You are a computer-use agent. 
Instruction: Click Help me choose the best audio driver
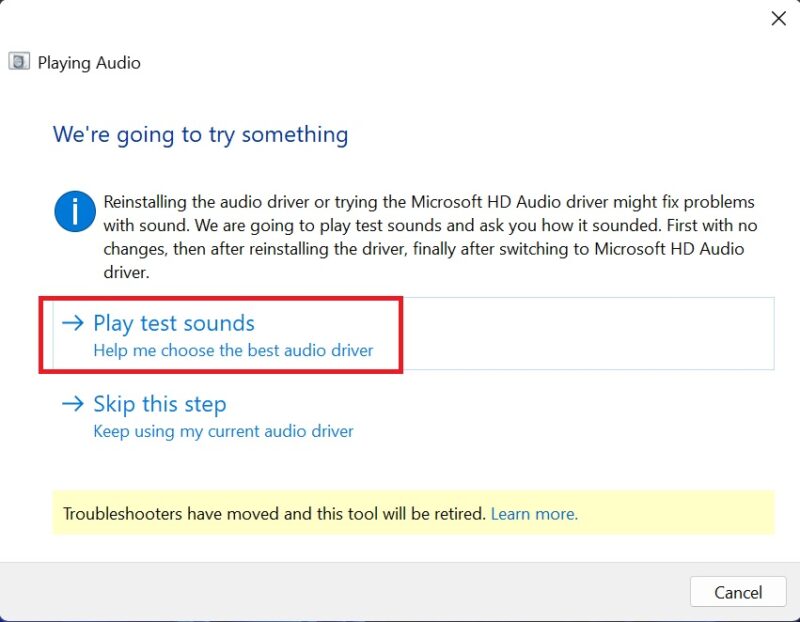coord(232,350)
